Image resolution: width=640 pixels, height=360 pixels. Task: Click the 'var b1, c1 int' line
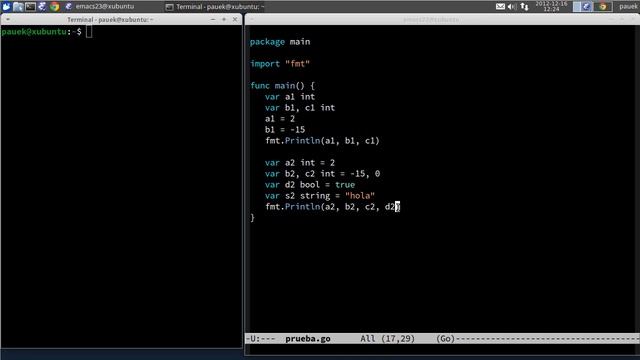(x=300, y=108)
